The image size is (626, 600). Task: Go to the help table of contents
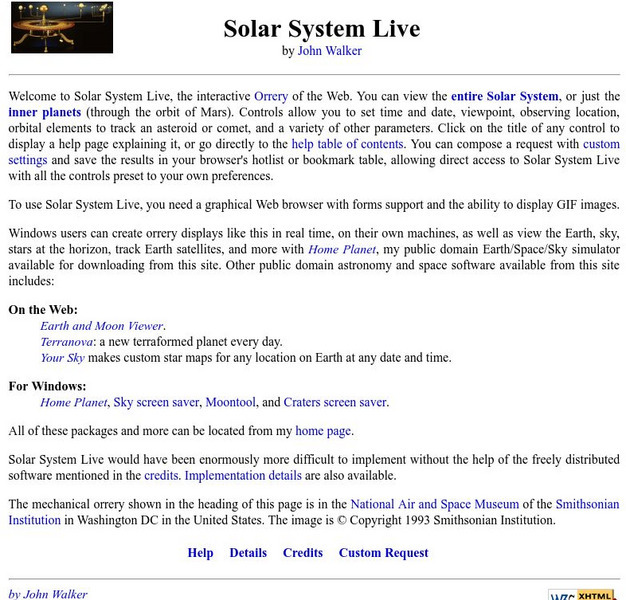(x=347, y=144)
